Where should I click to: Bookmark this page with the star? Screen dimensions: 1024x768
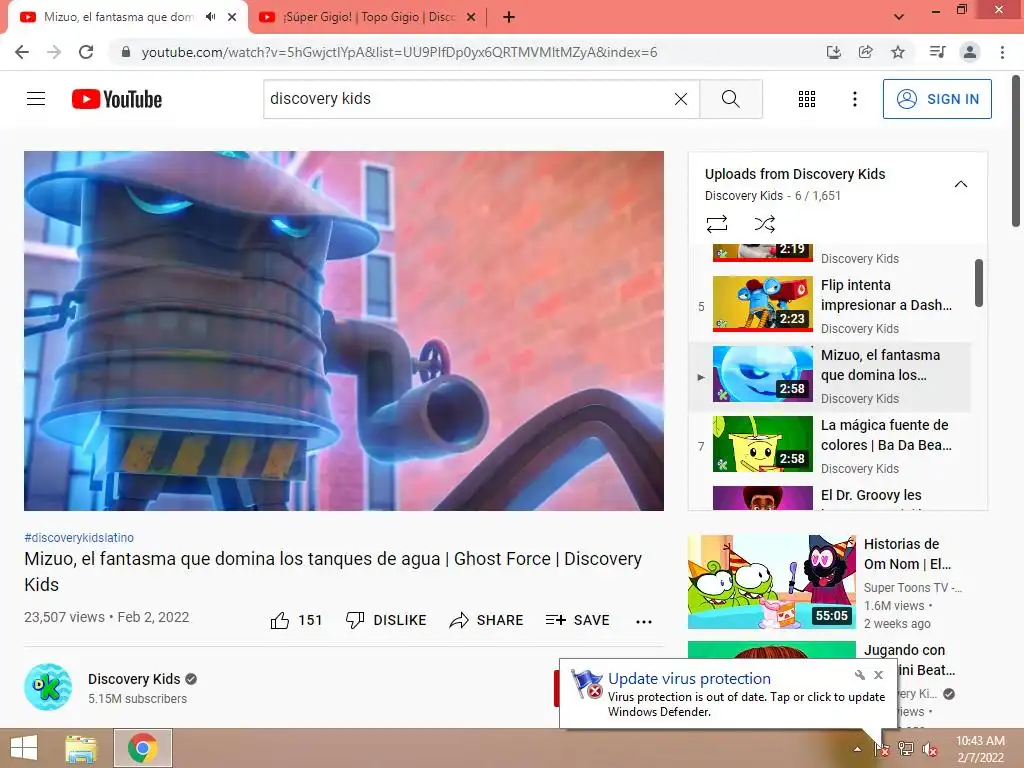pos(898,52)
